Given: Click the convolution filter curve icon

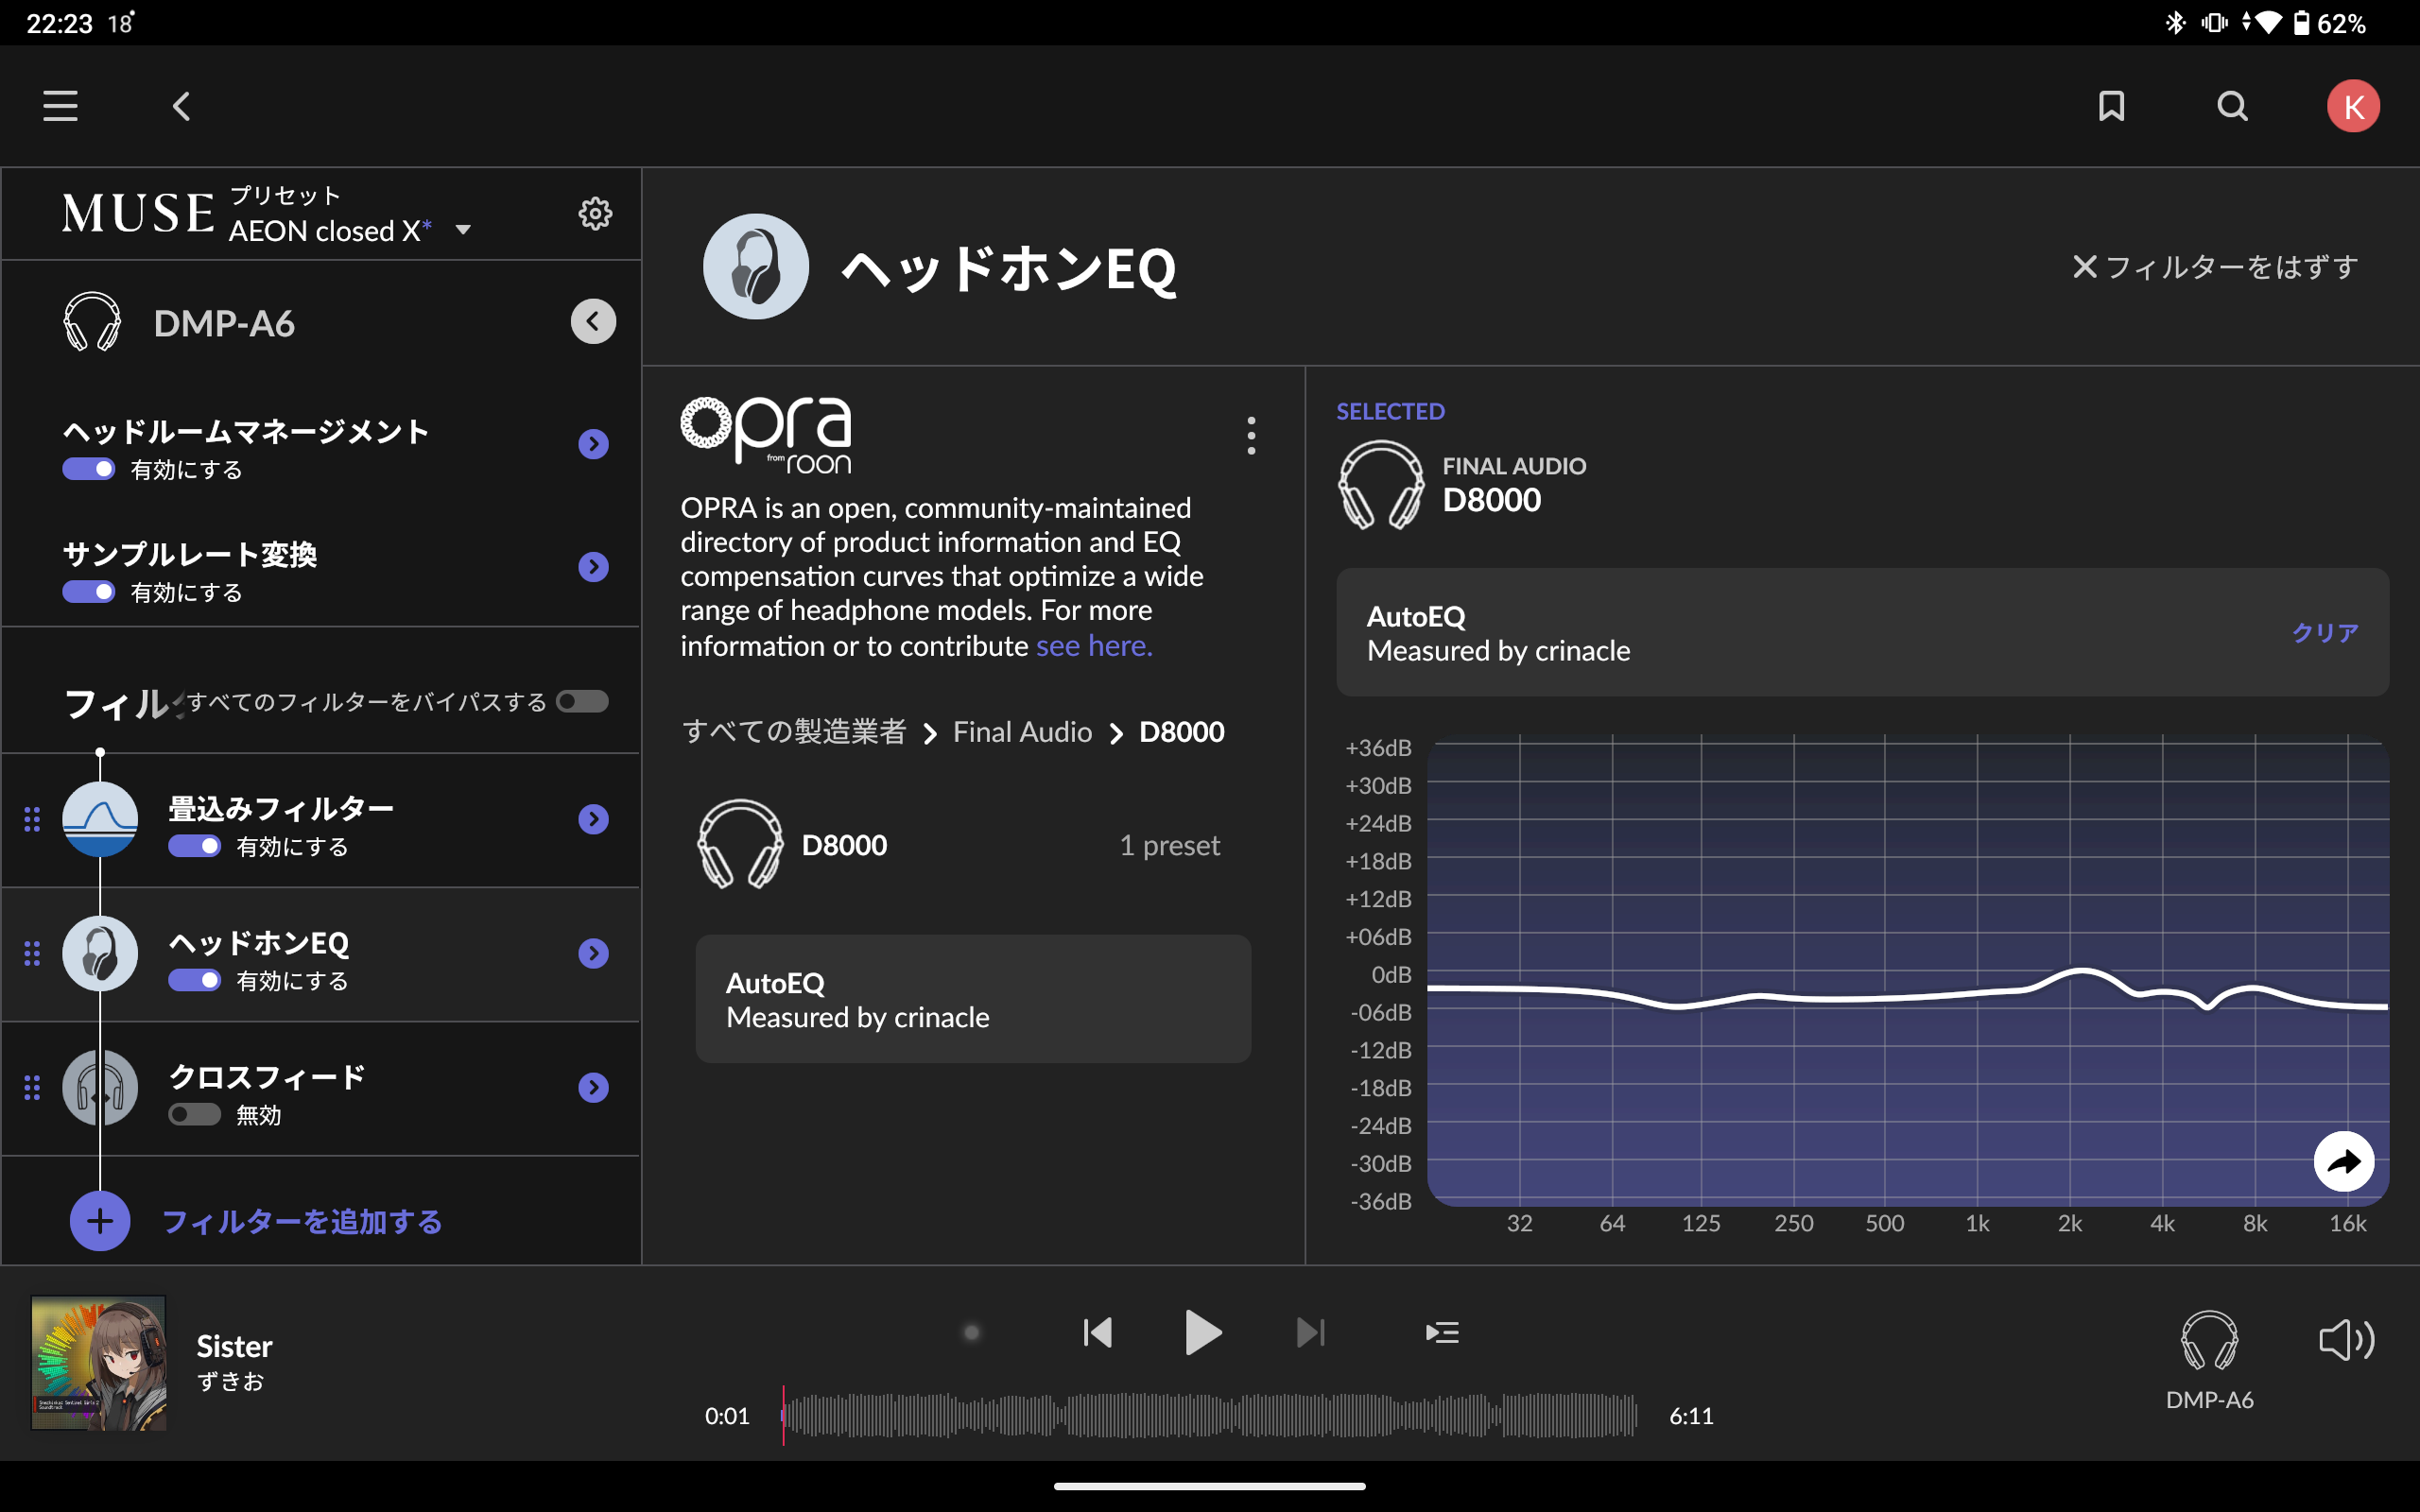Looking at the screenshot, I should (x=100, y=819).
